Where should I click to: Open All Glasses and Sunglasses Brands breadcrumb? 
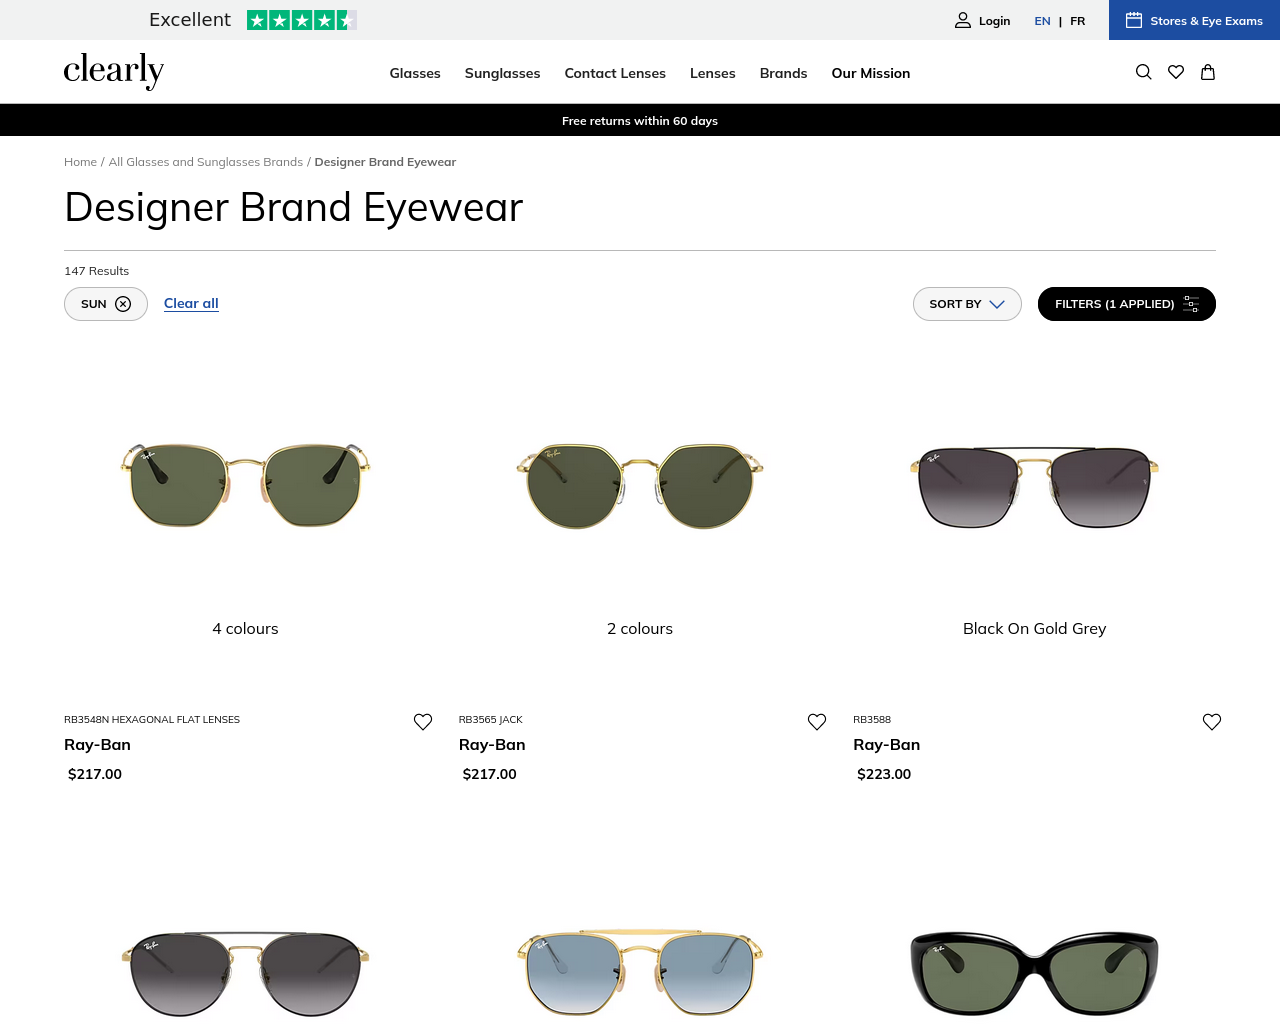point(205,162)
